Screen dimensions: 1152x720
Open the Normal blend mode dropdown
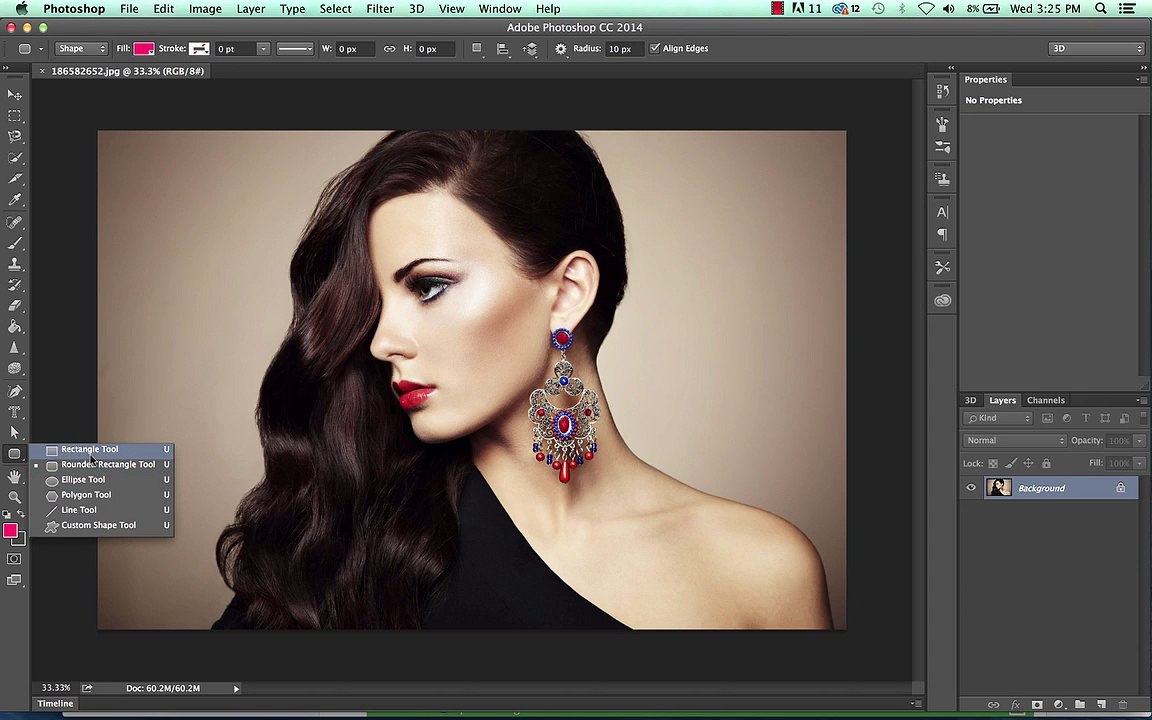1015,441
